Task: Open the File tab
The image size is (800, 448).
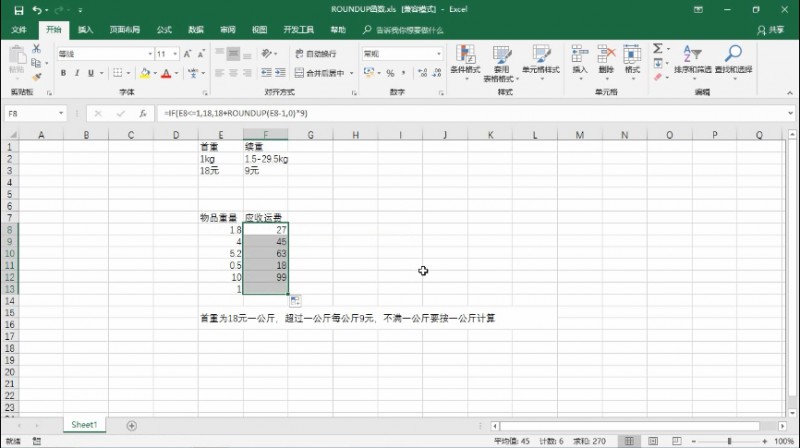Action: 19,30
